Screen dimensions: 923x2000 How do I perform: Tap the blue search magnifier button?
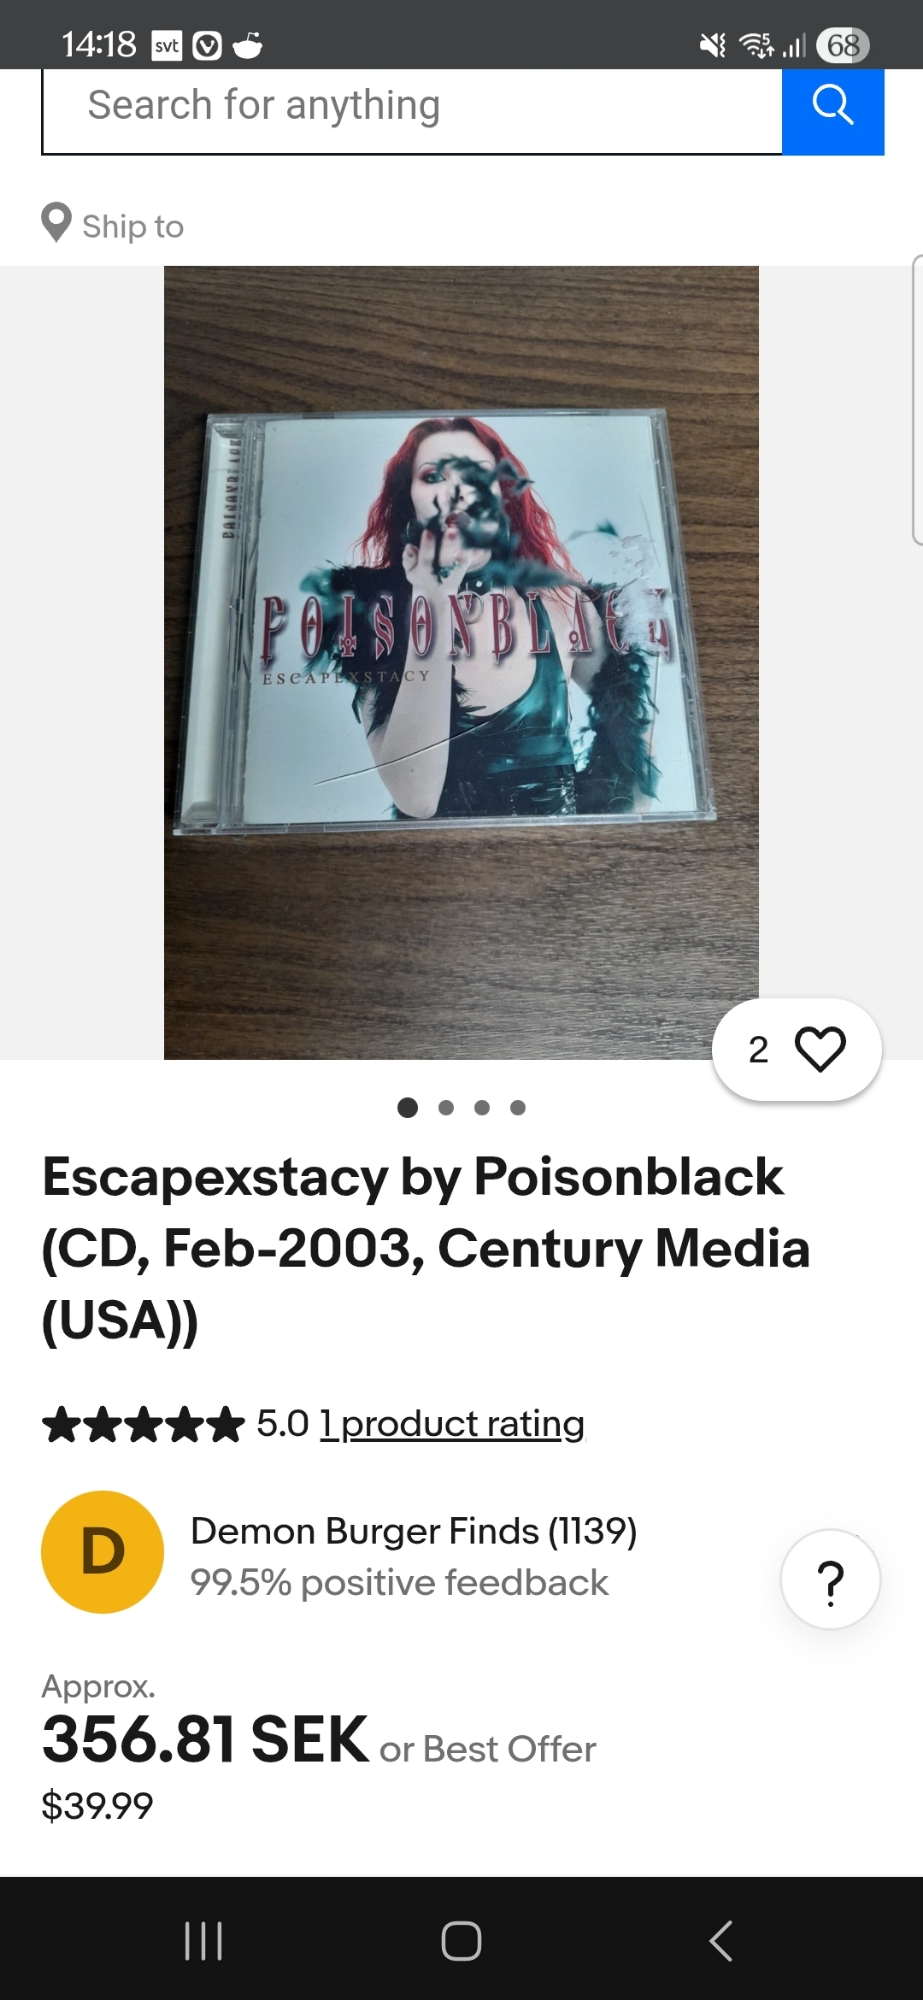pos(832,106)
